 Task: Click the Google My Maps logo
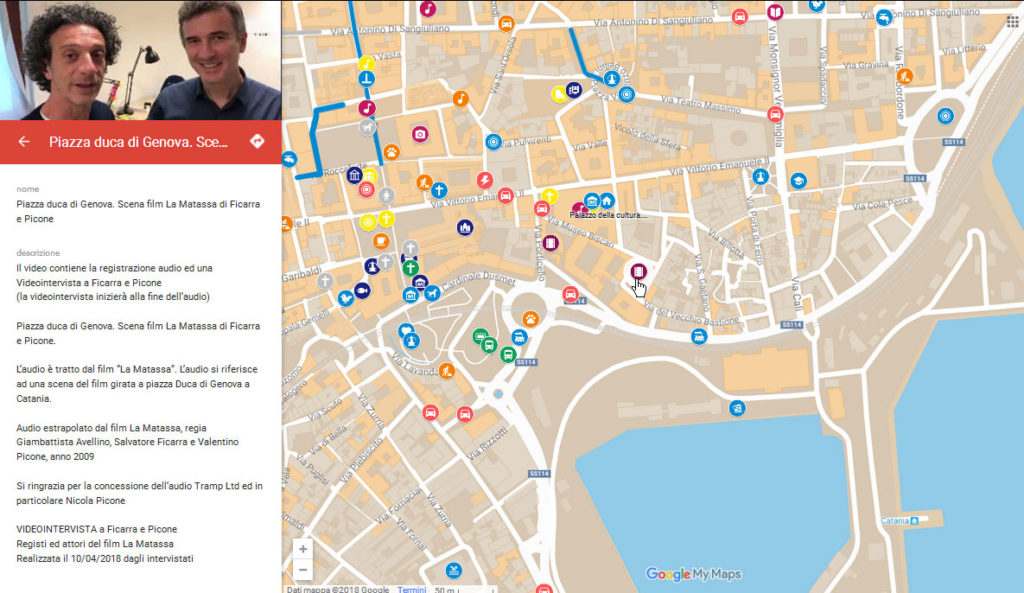click(693, 574)
